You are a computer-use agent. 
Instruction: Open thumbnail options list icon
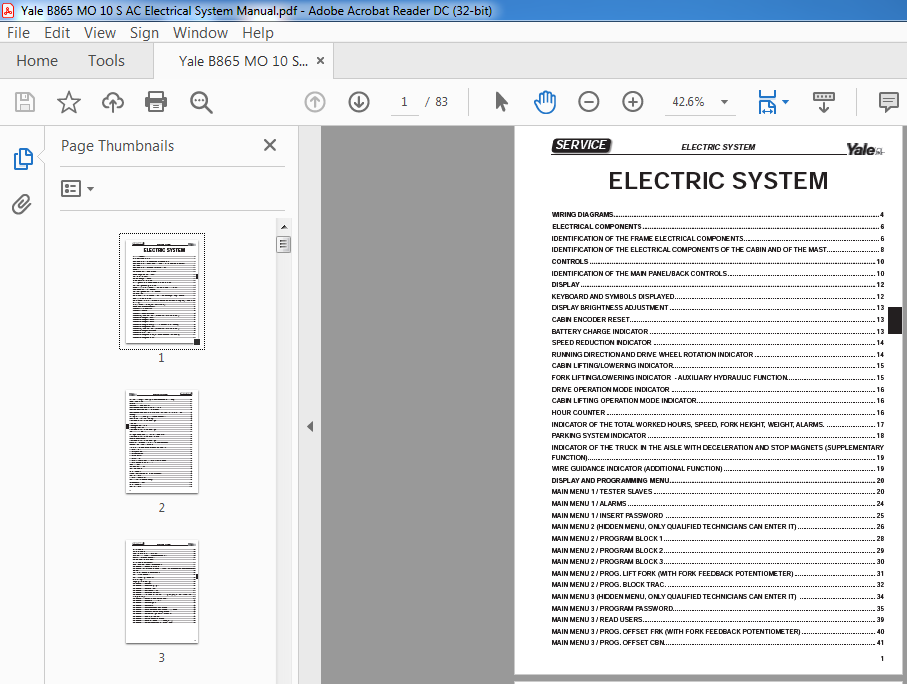71,189
